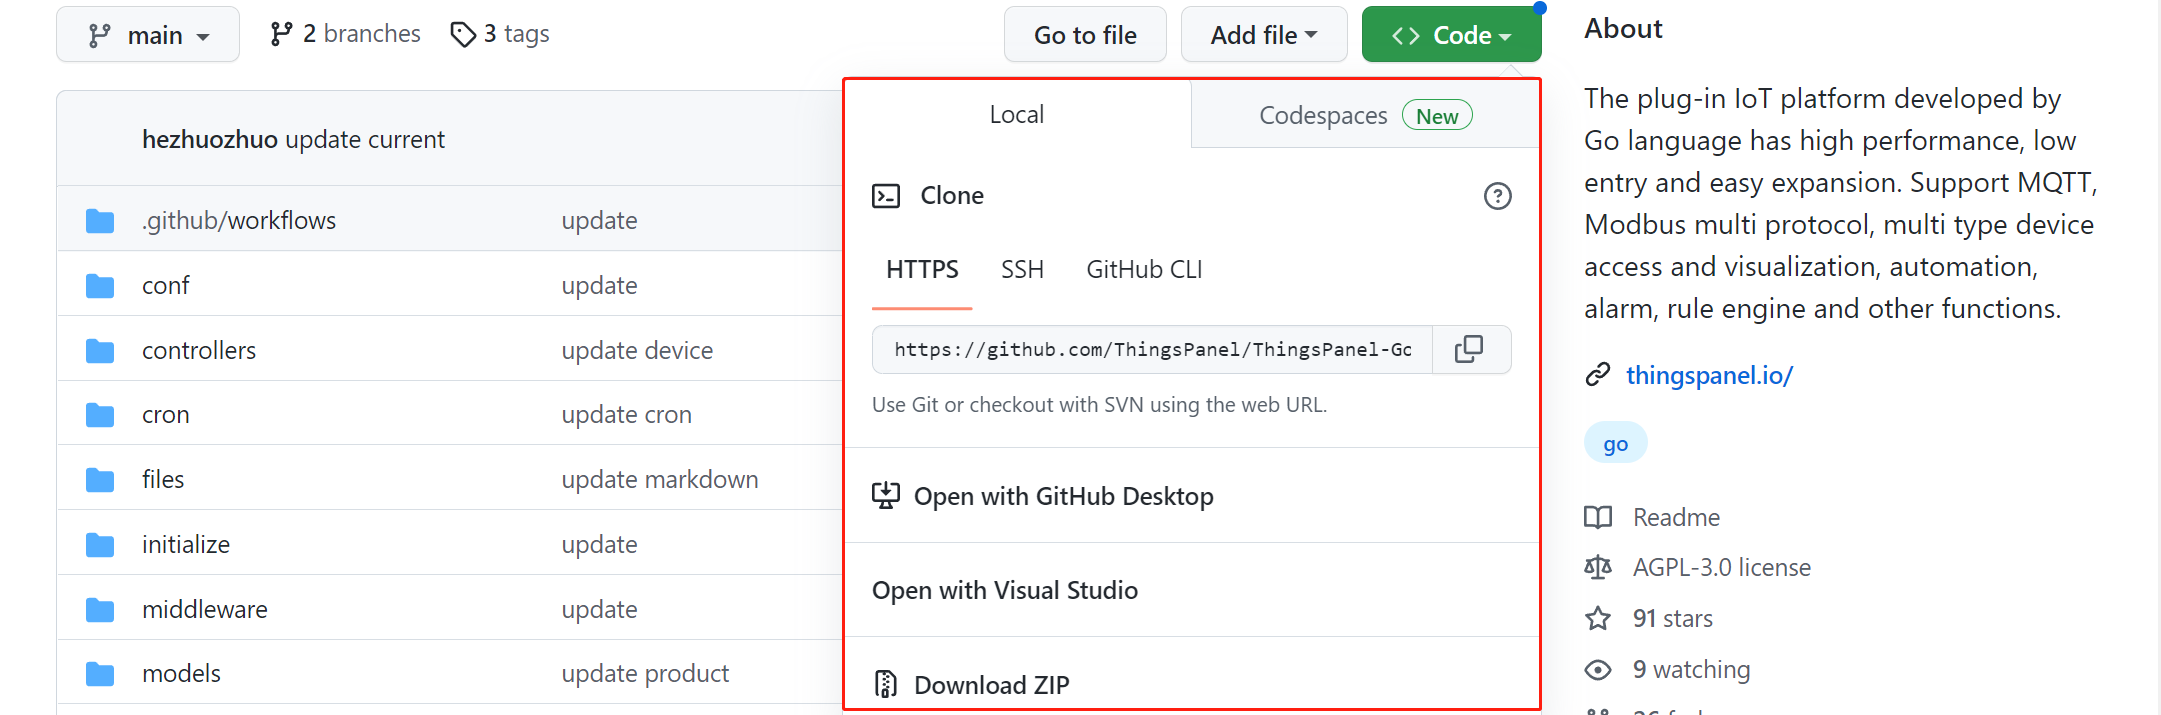The height and width of the screenshot is (715, 2161).
Task: Select Download ZIP option
Action: [991, 685]
